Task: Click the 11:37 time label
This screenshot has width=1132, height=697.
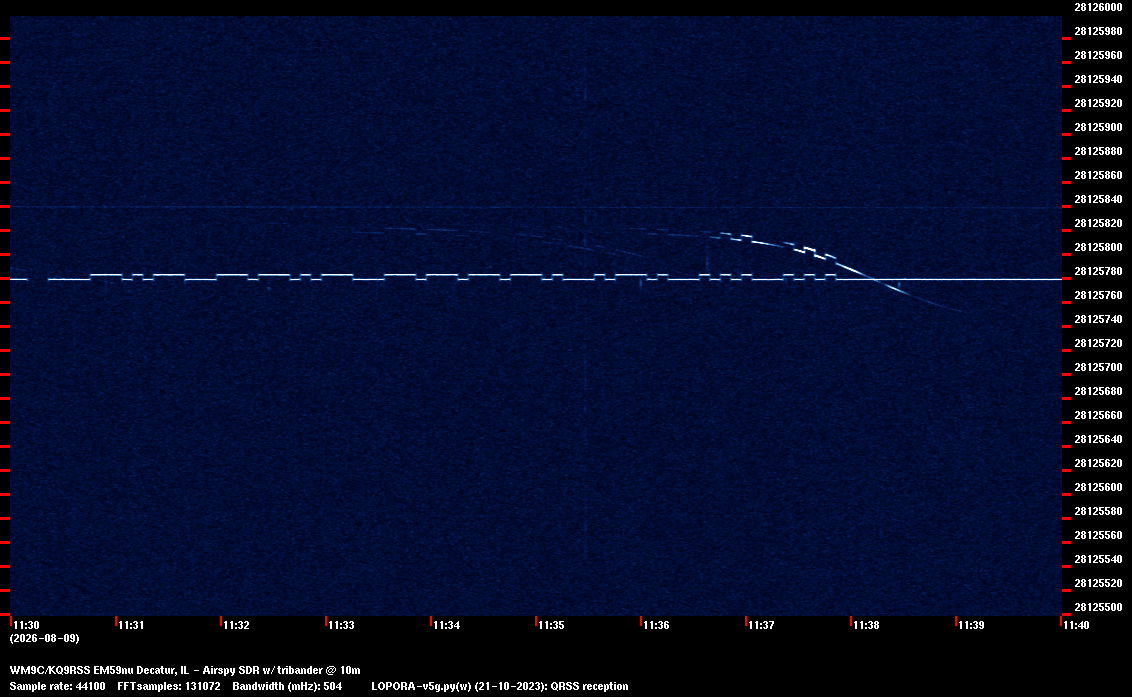Action: tap(761, 625)
